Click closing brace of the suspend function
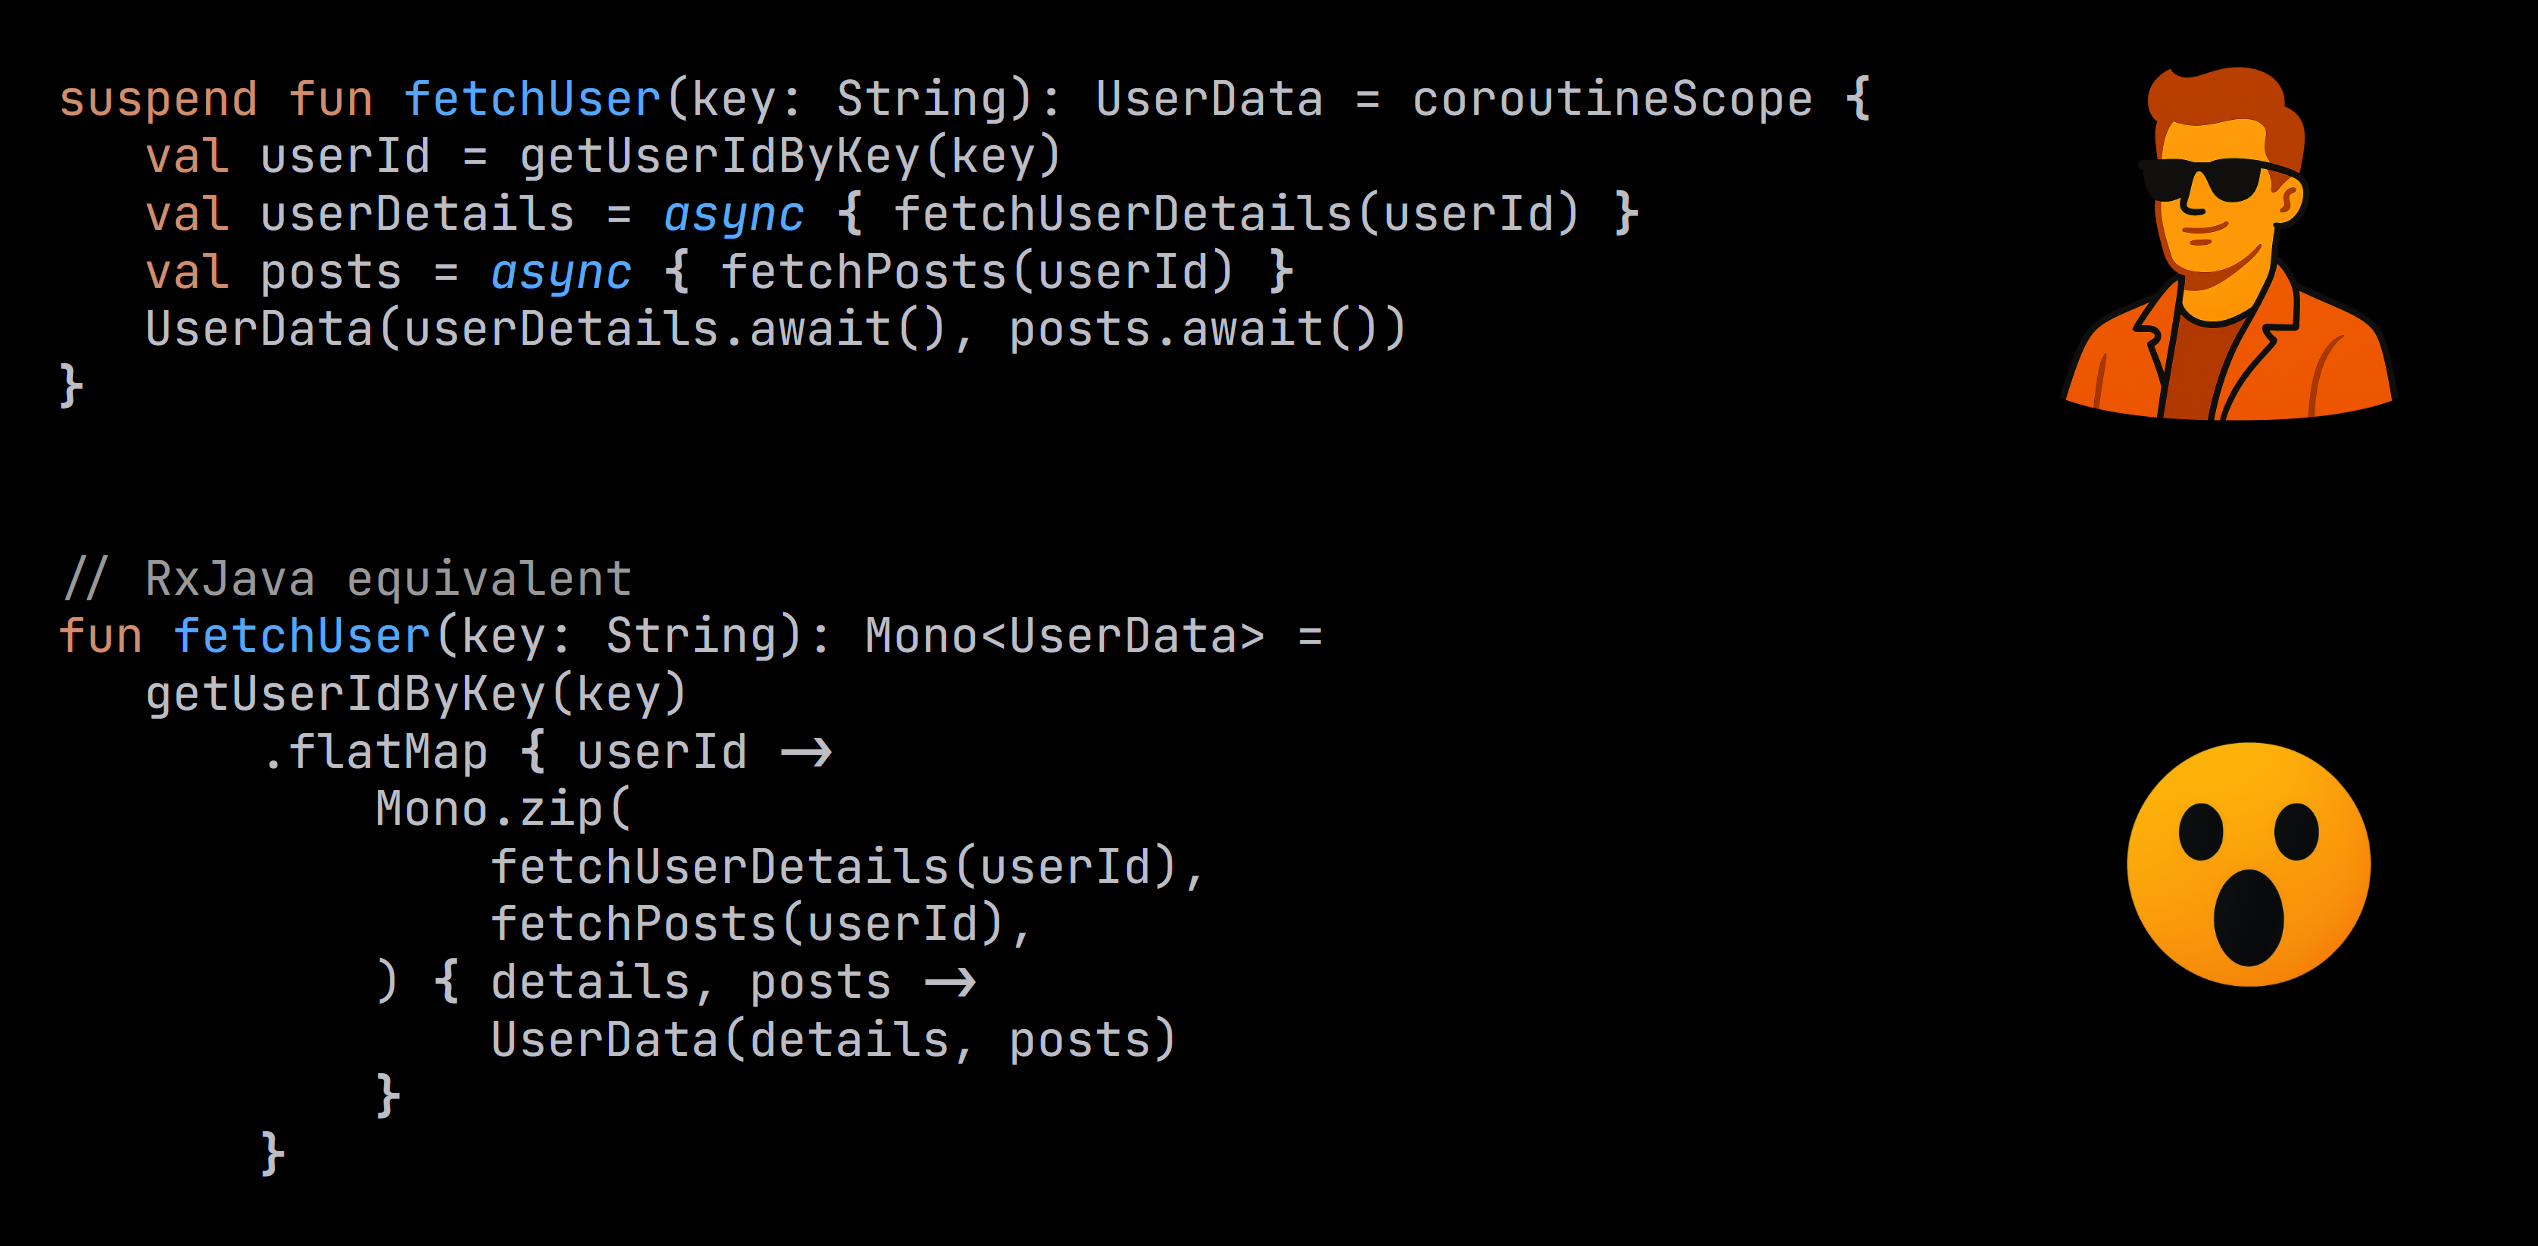 [70, 386]
